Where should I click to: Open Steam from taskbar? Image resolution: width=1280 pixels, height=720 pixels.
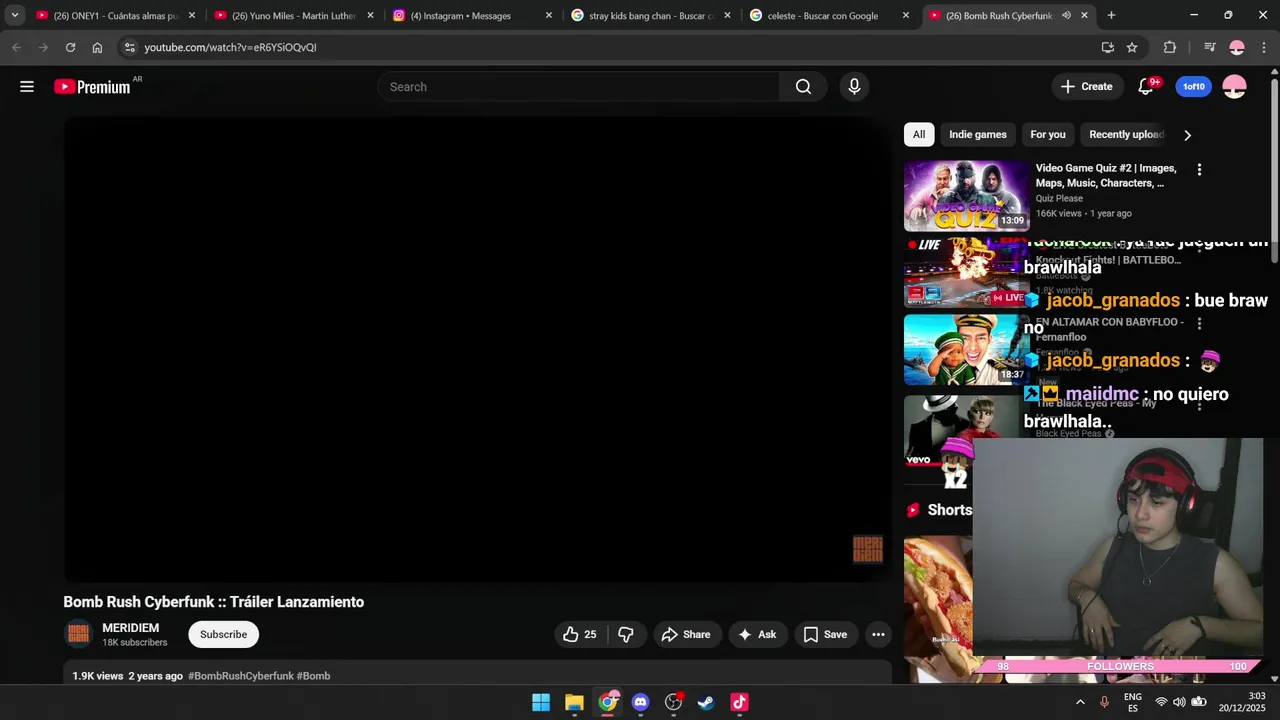tap(706, 702)
